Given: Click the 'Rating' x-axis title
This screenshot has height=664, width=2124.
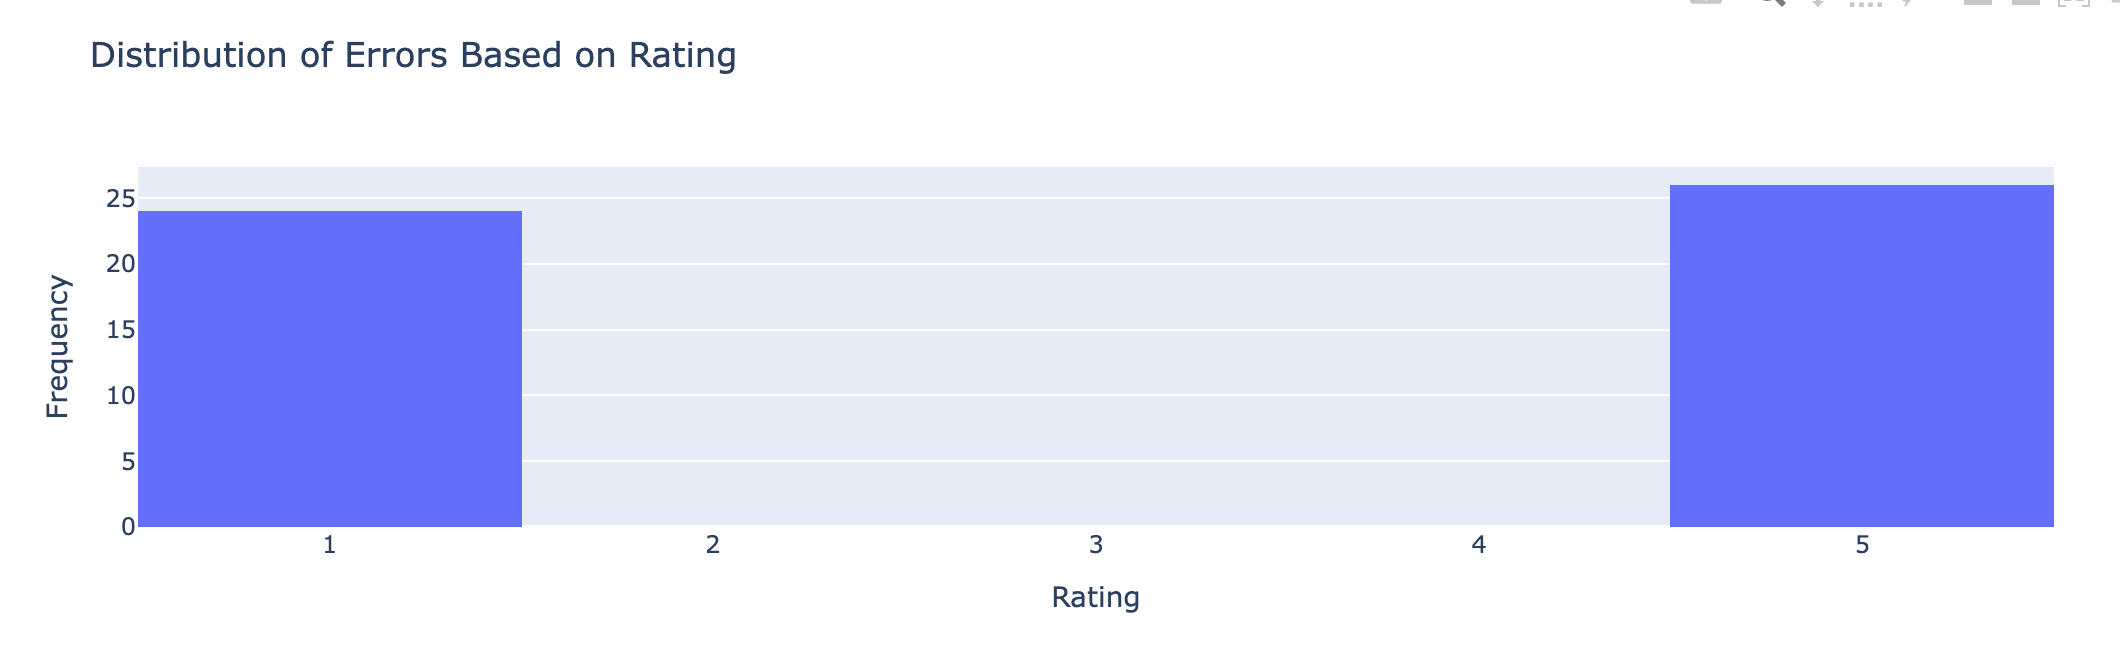Looking at the screenshot, I should point(1095,598).
